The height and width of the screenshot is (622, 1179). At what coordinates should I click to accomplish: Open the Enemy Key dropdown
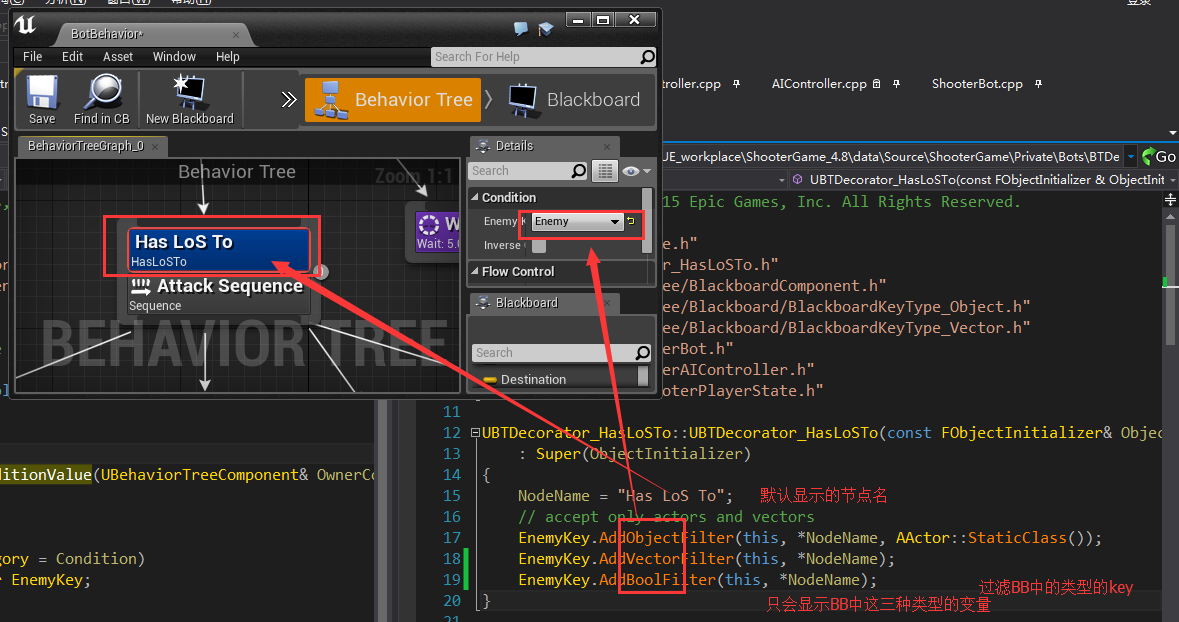[x=577, y=221]
